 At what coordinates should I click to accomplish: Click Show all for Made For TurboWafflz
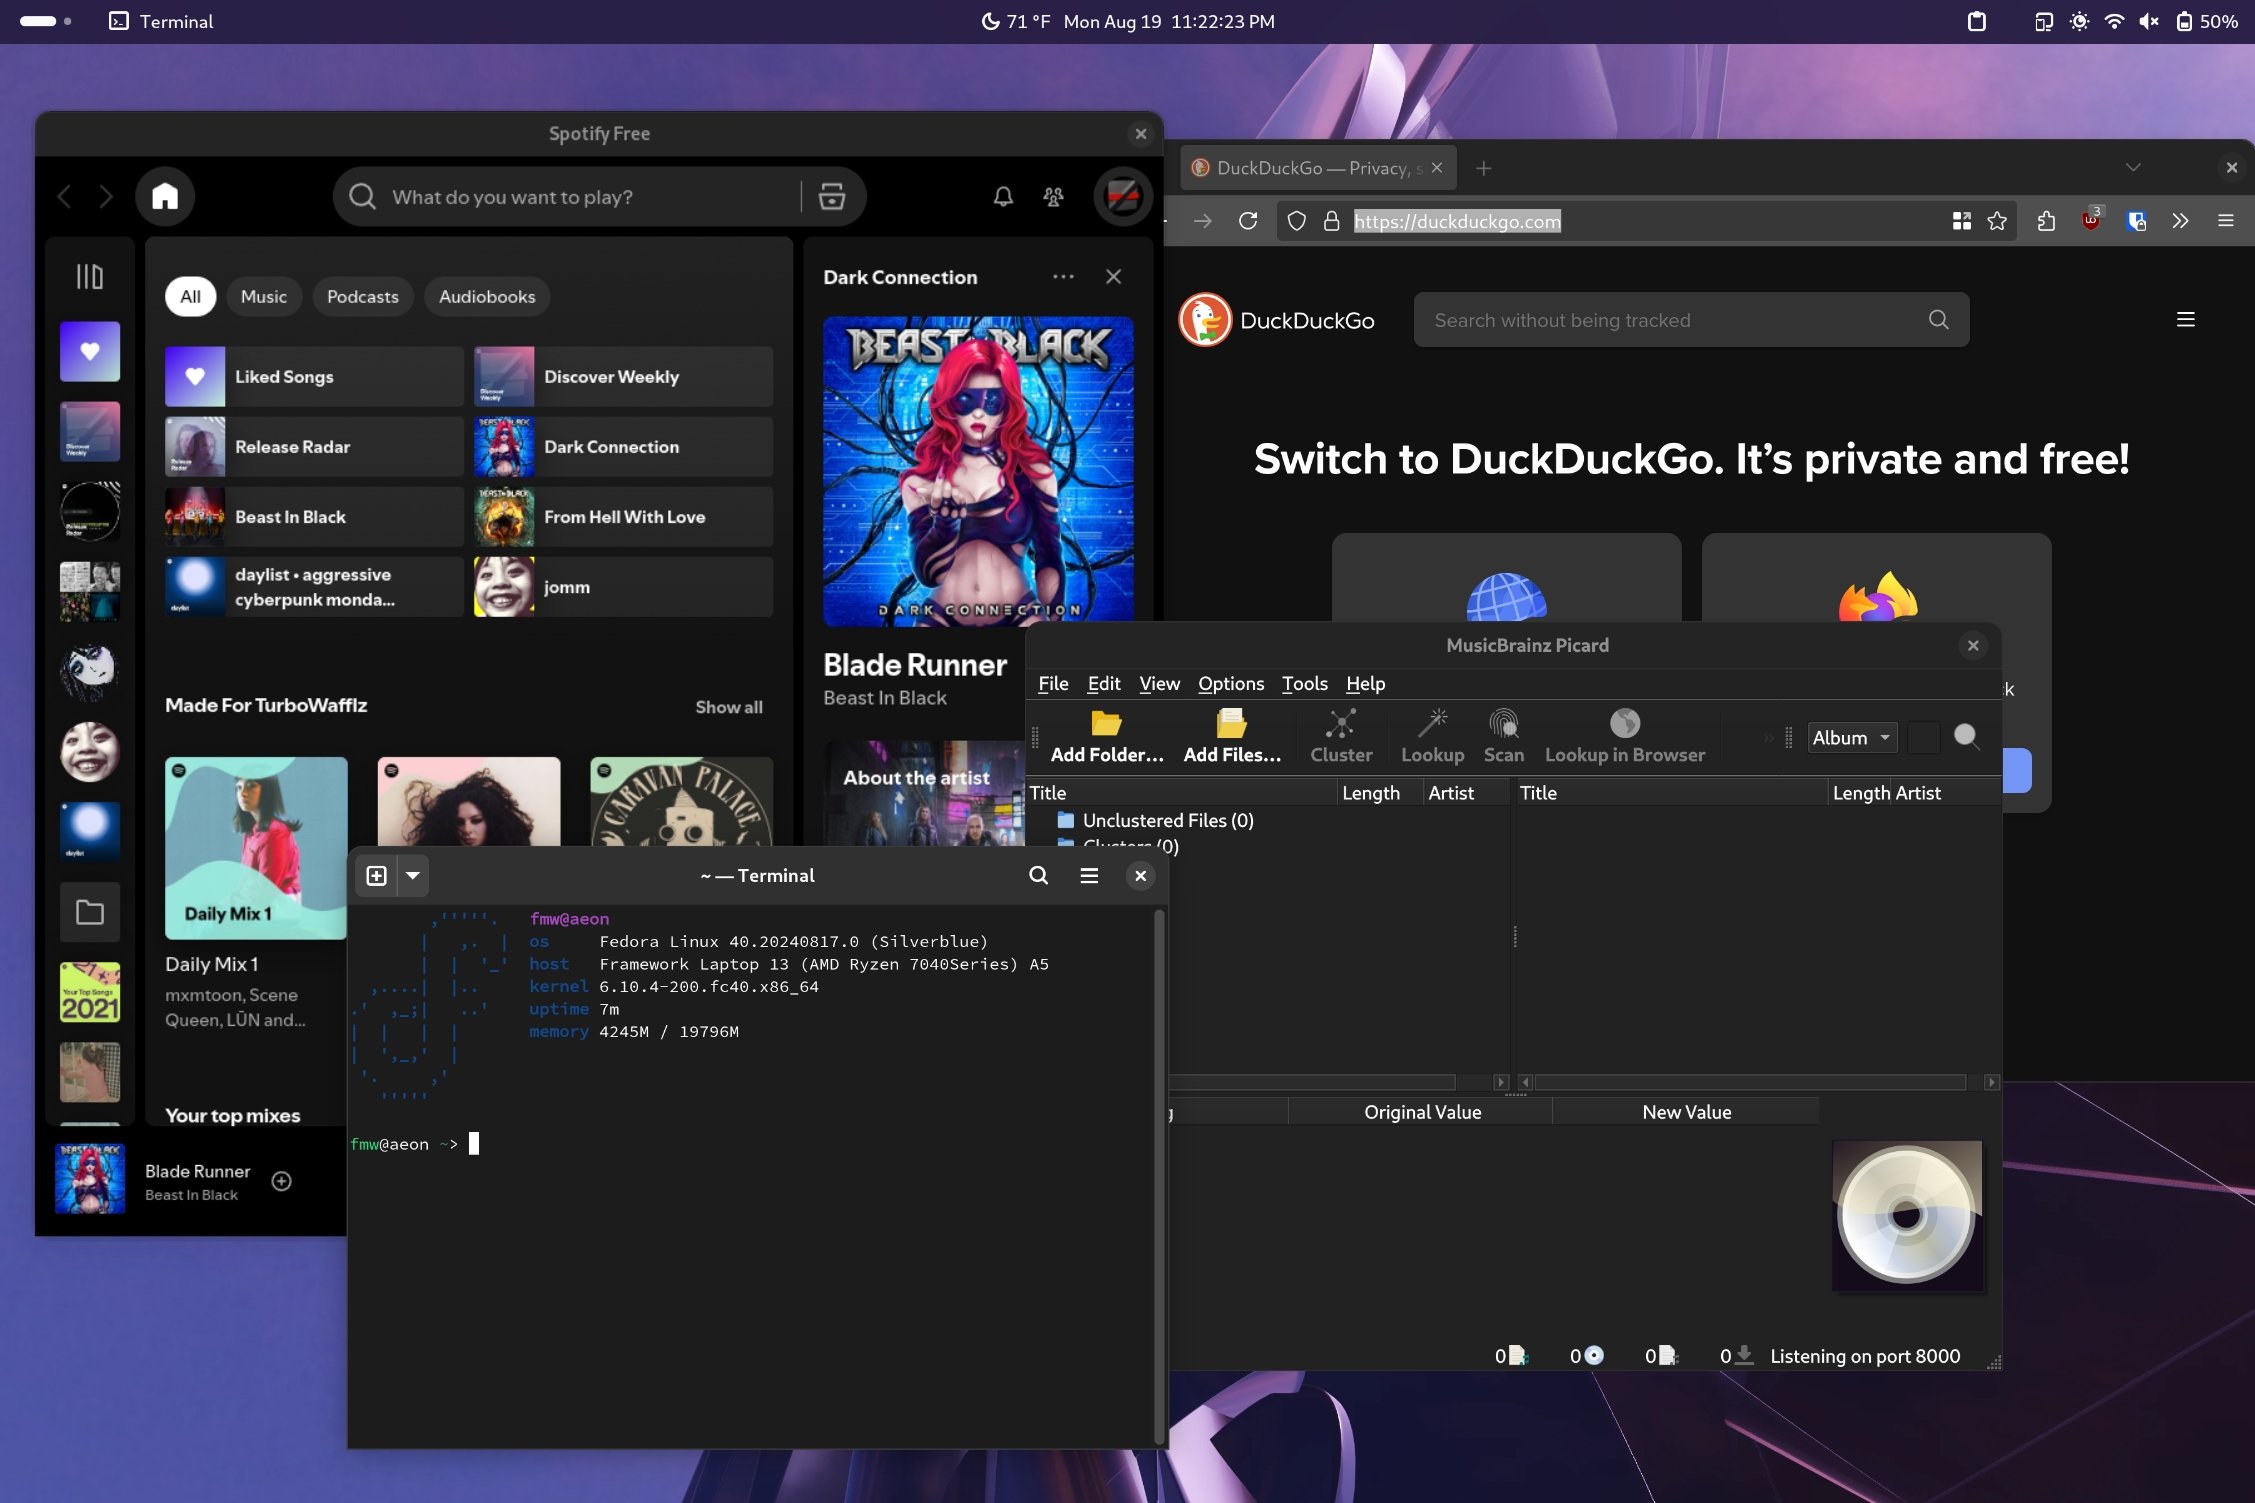pyautogui.click(x=729, y=707)
